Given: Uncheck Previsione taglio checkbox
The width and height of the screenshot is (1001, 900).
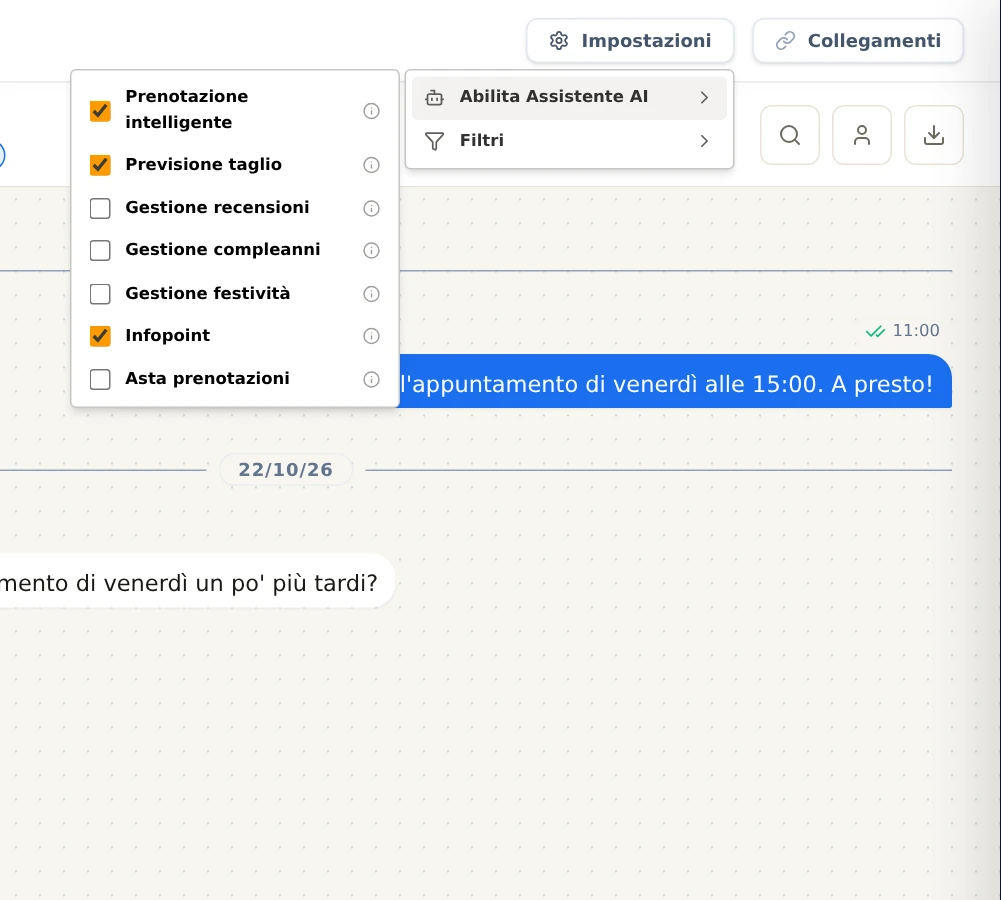Looking at the screenshot, I should click(x=100, y=165).
